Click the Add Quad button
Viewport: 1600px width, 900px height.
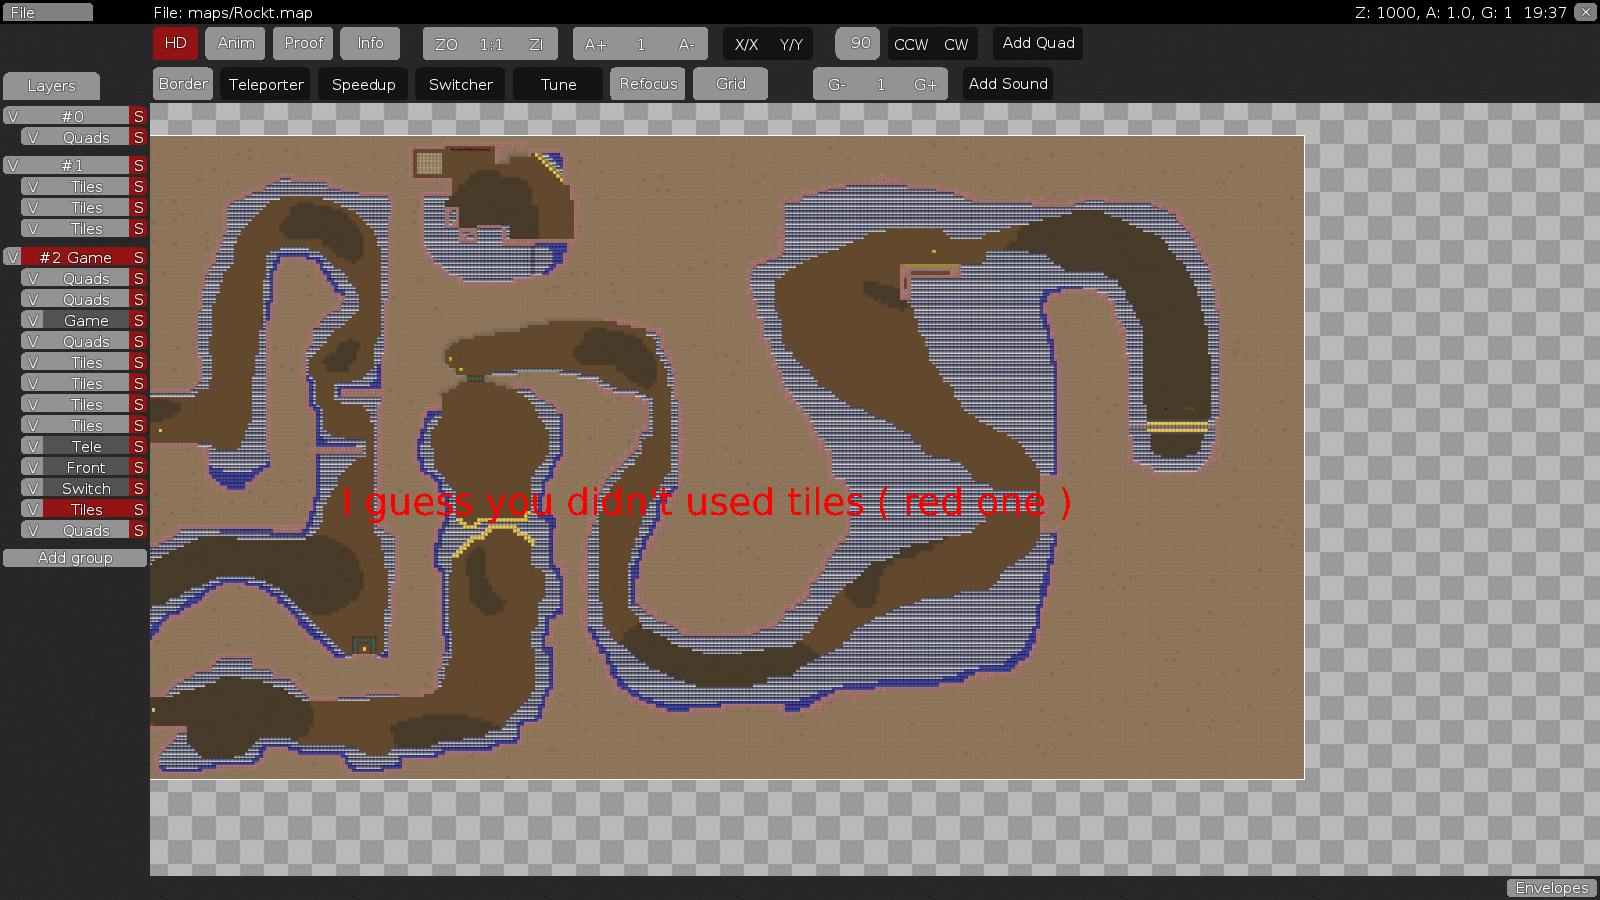pyautogui.click(x=1037, y=43)
